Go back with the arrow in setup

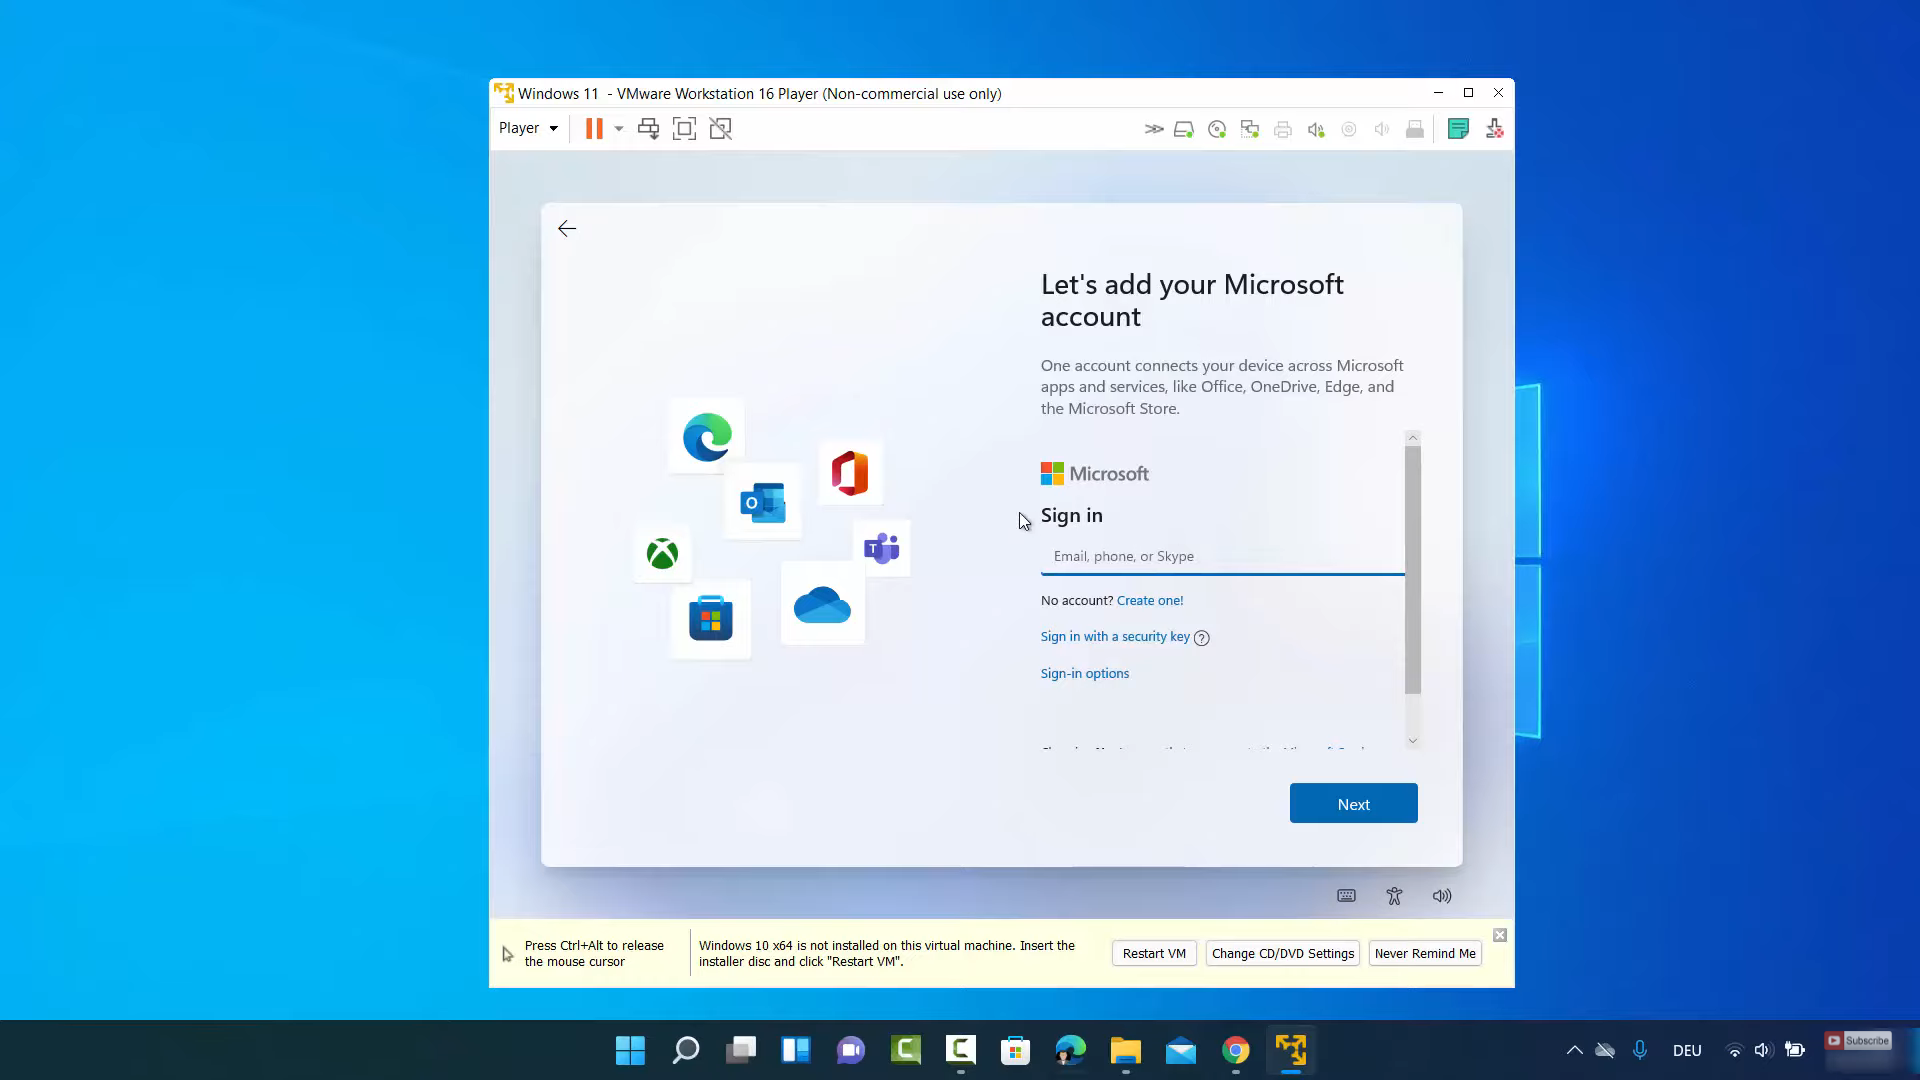click(x=567, y=229)
